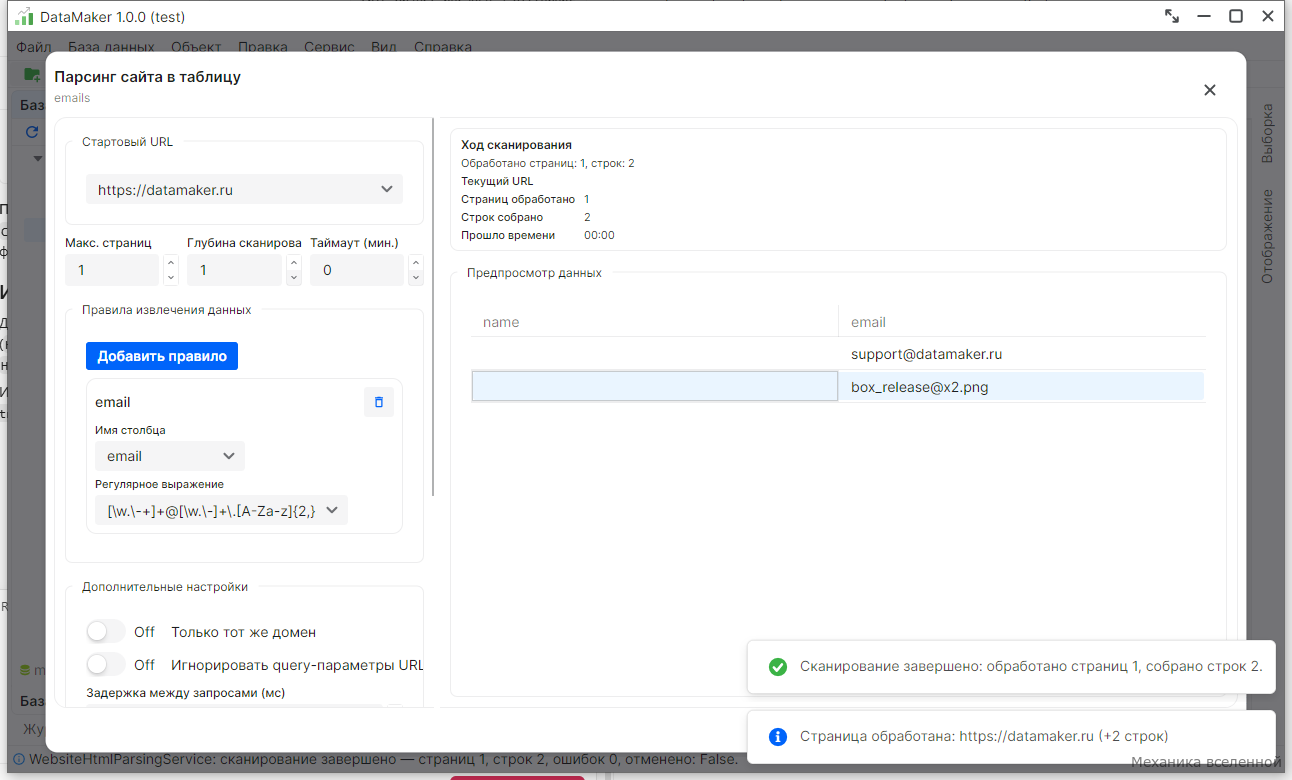Click Обработано страниц: 1, строк: 2 text
The image size is (1292, 780).
pos(548,163)
